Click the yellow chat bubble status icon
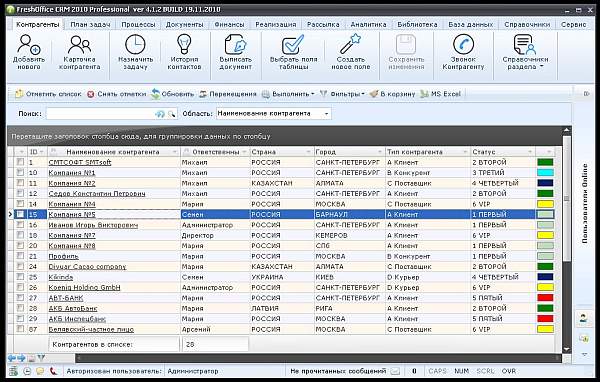Viewport: 600px width, 382px height. click(40, 371)
